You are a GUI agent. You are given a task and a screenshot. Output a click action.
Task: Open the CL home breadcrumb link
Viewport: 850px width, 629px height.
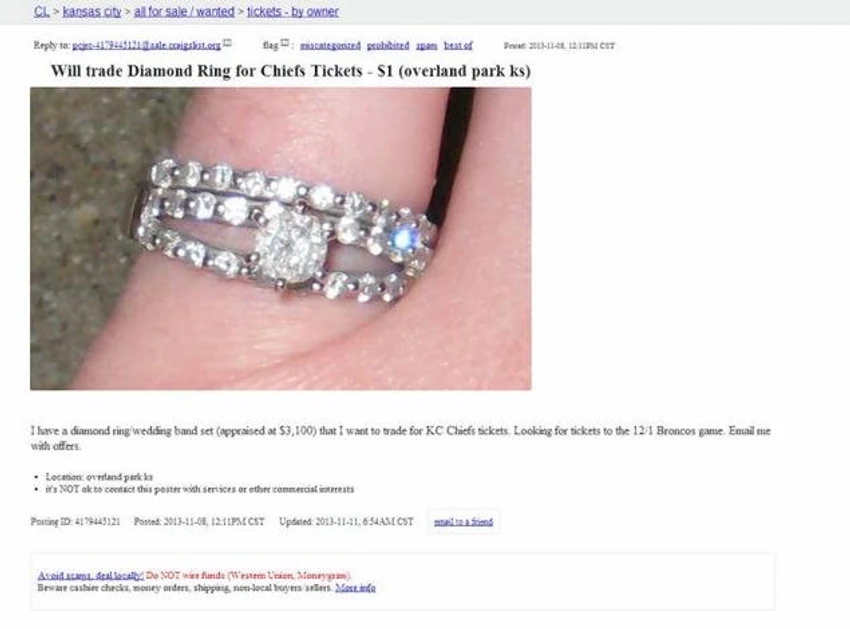click(x=42, y=11)
